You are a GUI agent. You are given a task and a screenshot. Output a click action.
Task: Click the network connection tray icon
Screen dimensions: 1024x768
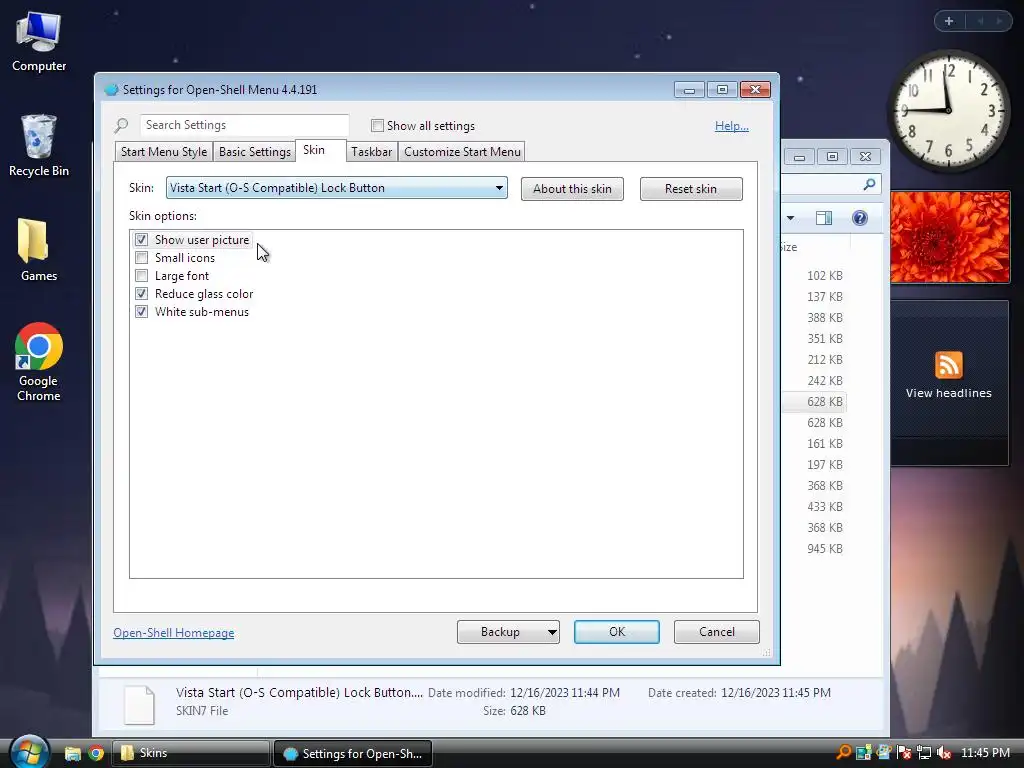(923, 752)
